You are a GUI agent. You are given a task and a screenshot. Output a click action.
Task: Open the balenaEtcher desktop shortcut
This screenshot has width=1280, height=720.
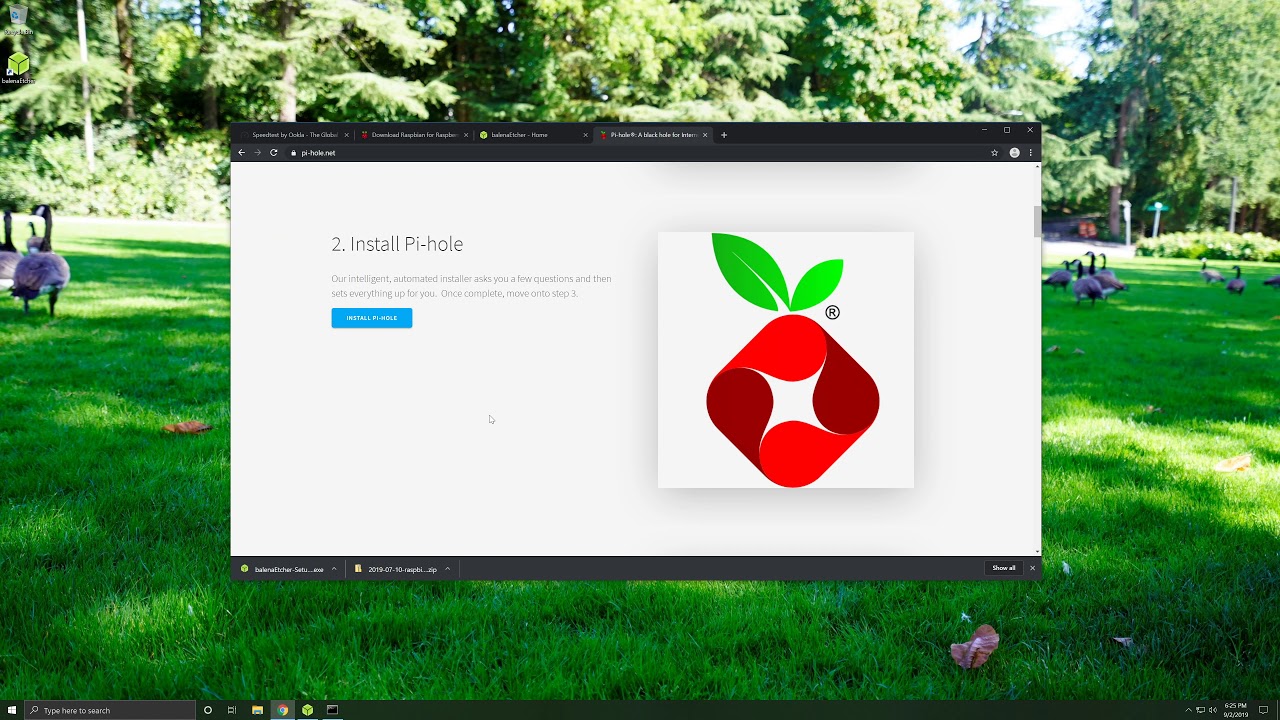pos(18,68)
